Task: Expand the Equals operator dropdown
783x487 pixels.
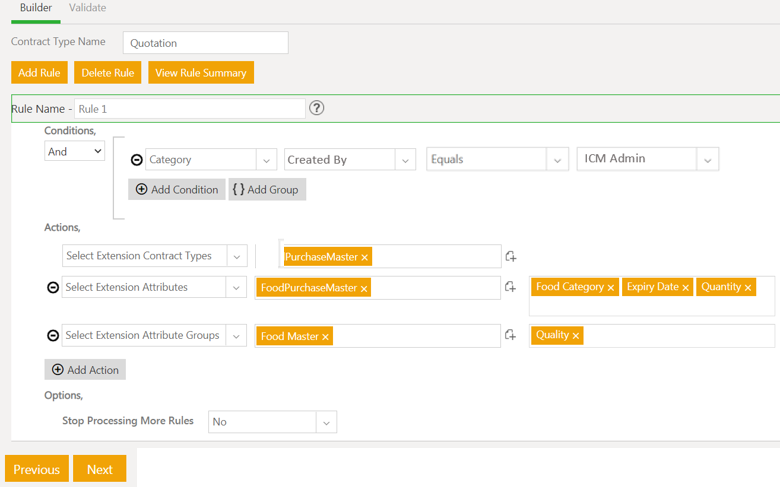Action: pyautogui.click(x=557, y=160)
